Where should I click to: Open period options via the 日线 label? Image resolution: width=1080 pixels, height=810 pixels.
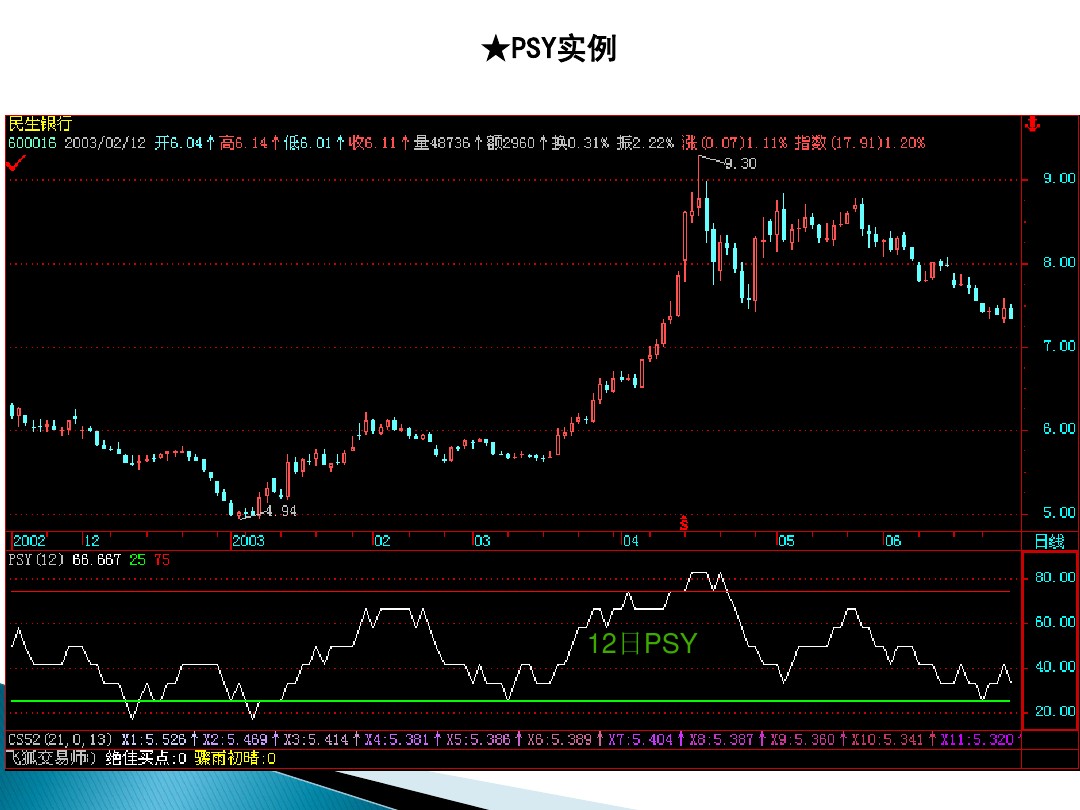click(x=1050, y=539)
